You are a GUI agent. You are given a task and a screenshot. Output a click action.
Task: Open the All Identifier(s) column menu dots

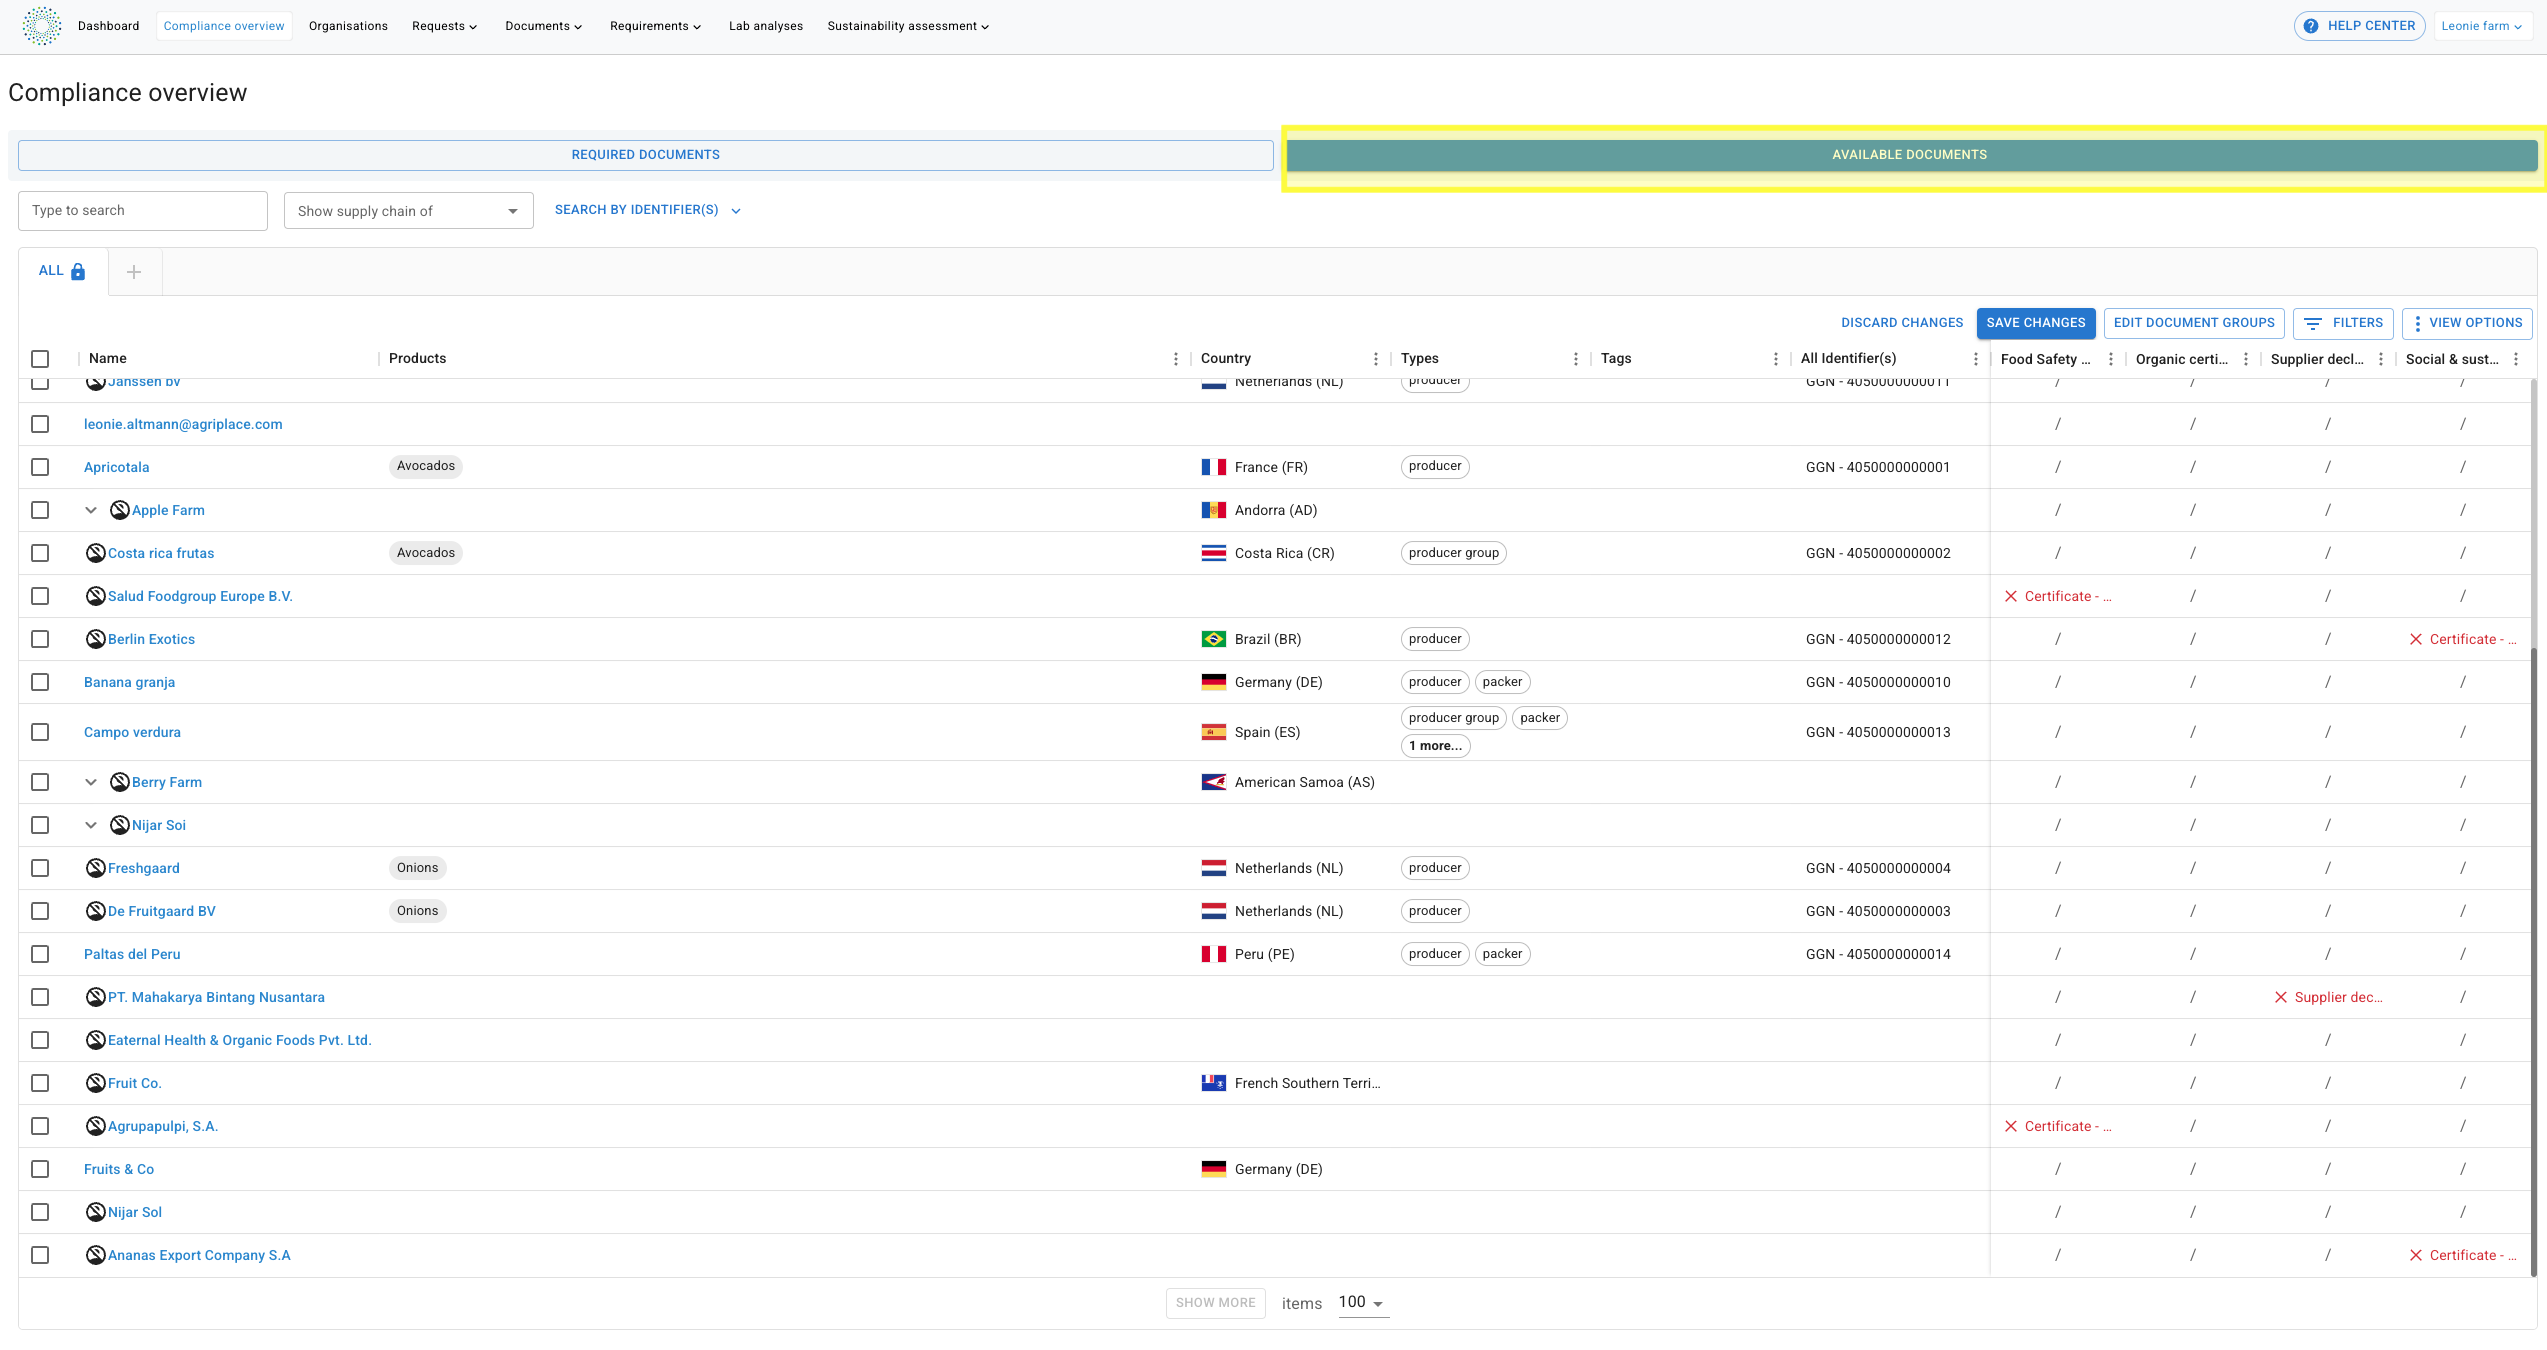[1976, 359]
